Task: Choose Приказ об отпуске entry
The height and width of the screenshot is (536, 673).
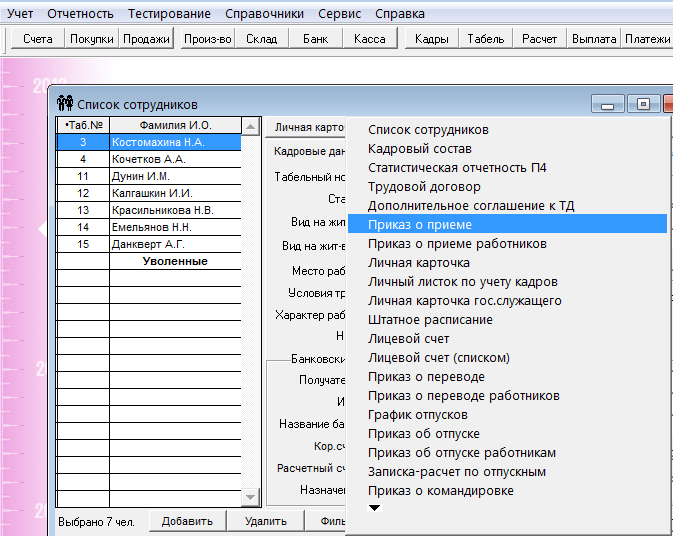Action: click(507, 434)
